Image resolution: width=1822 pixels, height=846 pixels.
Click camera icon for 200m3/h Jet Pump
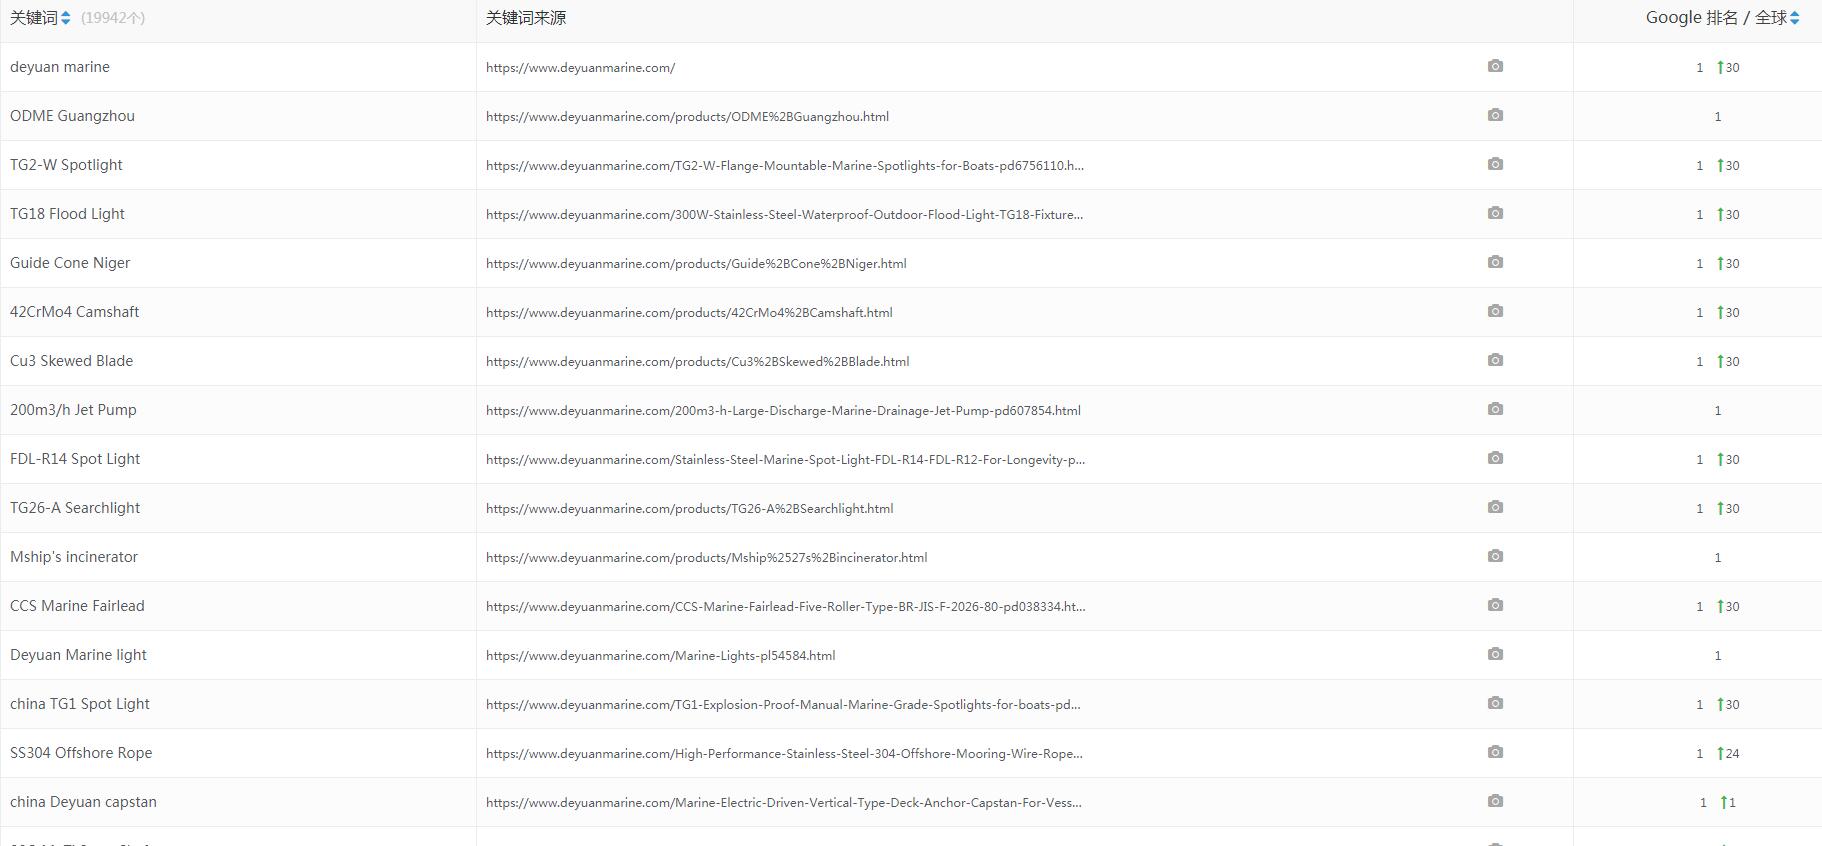click(1495, 409)
